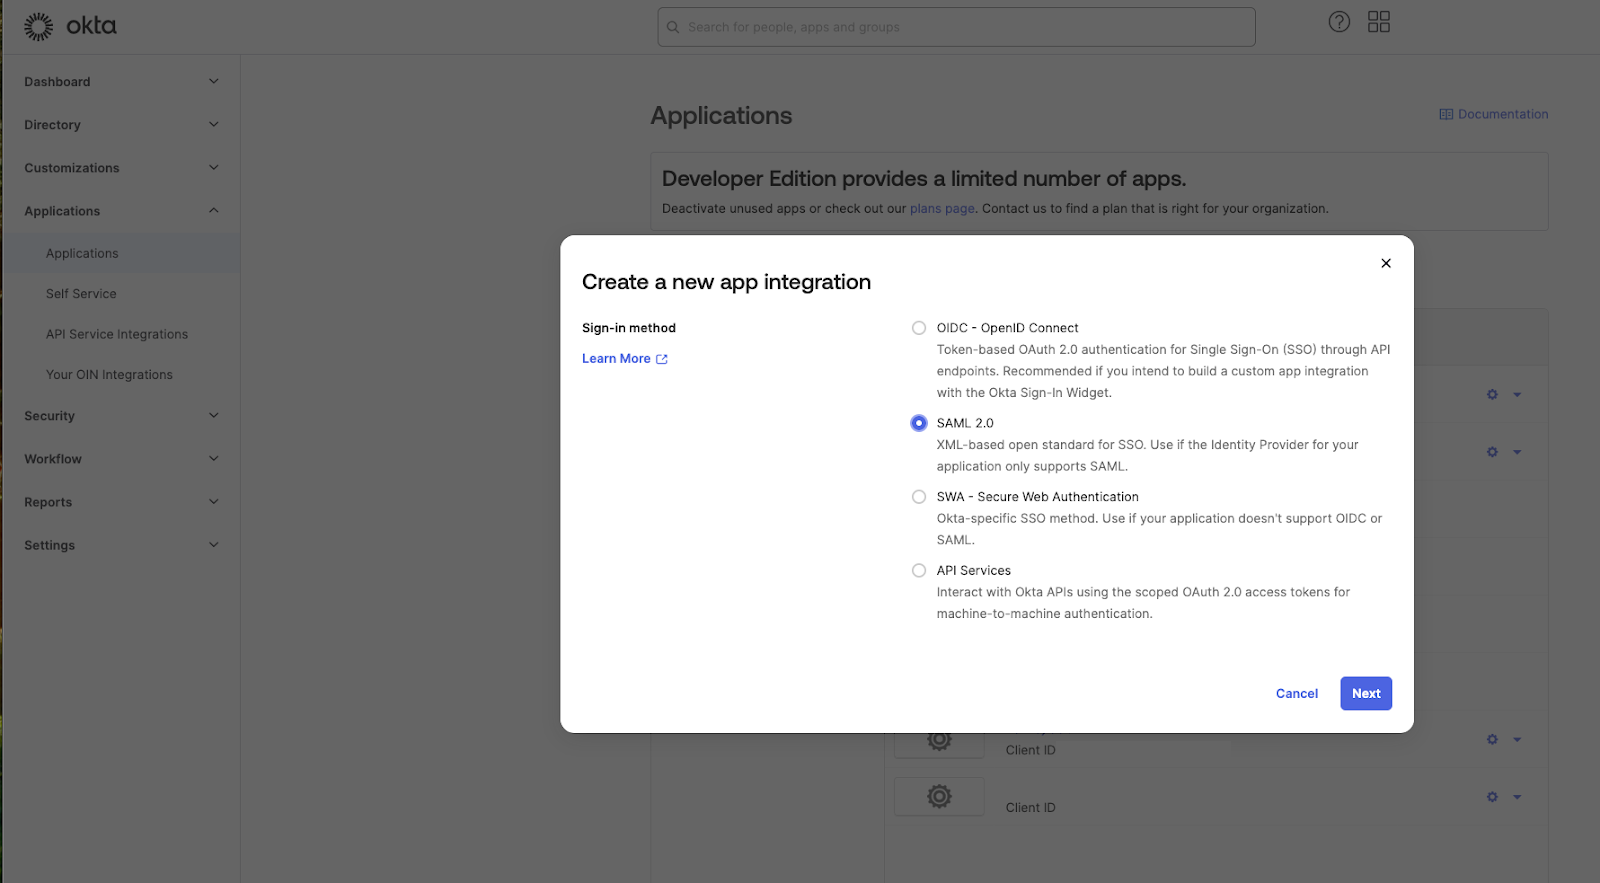
Task: Follow the plans page link
Action: point(942,209)
